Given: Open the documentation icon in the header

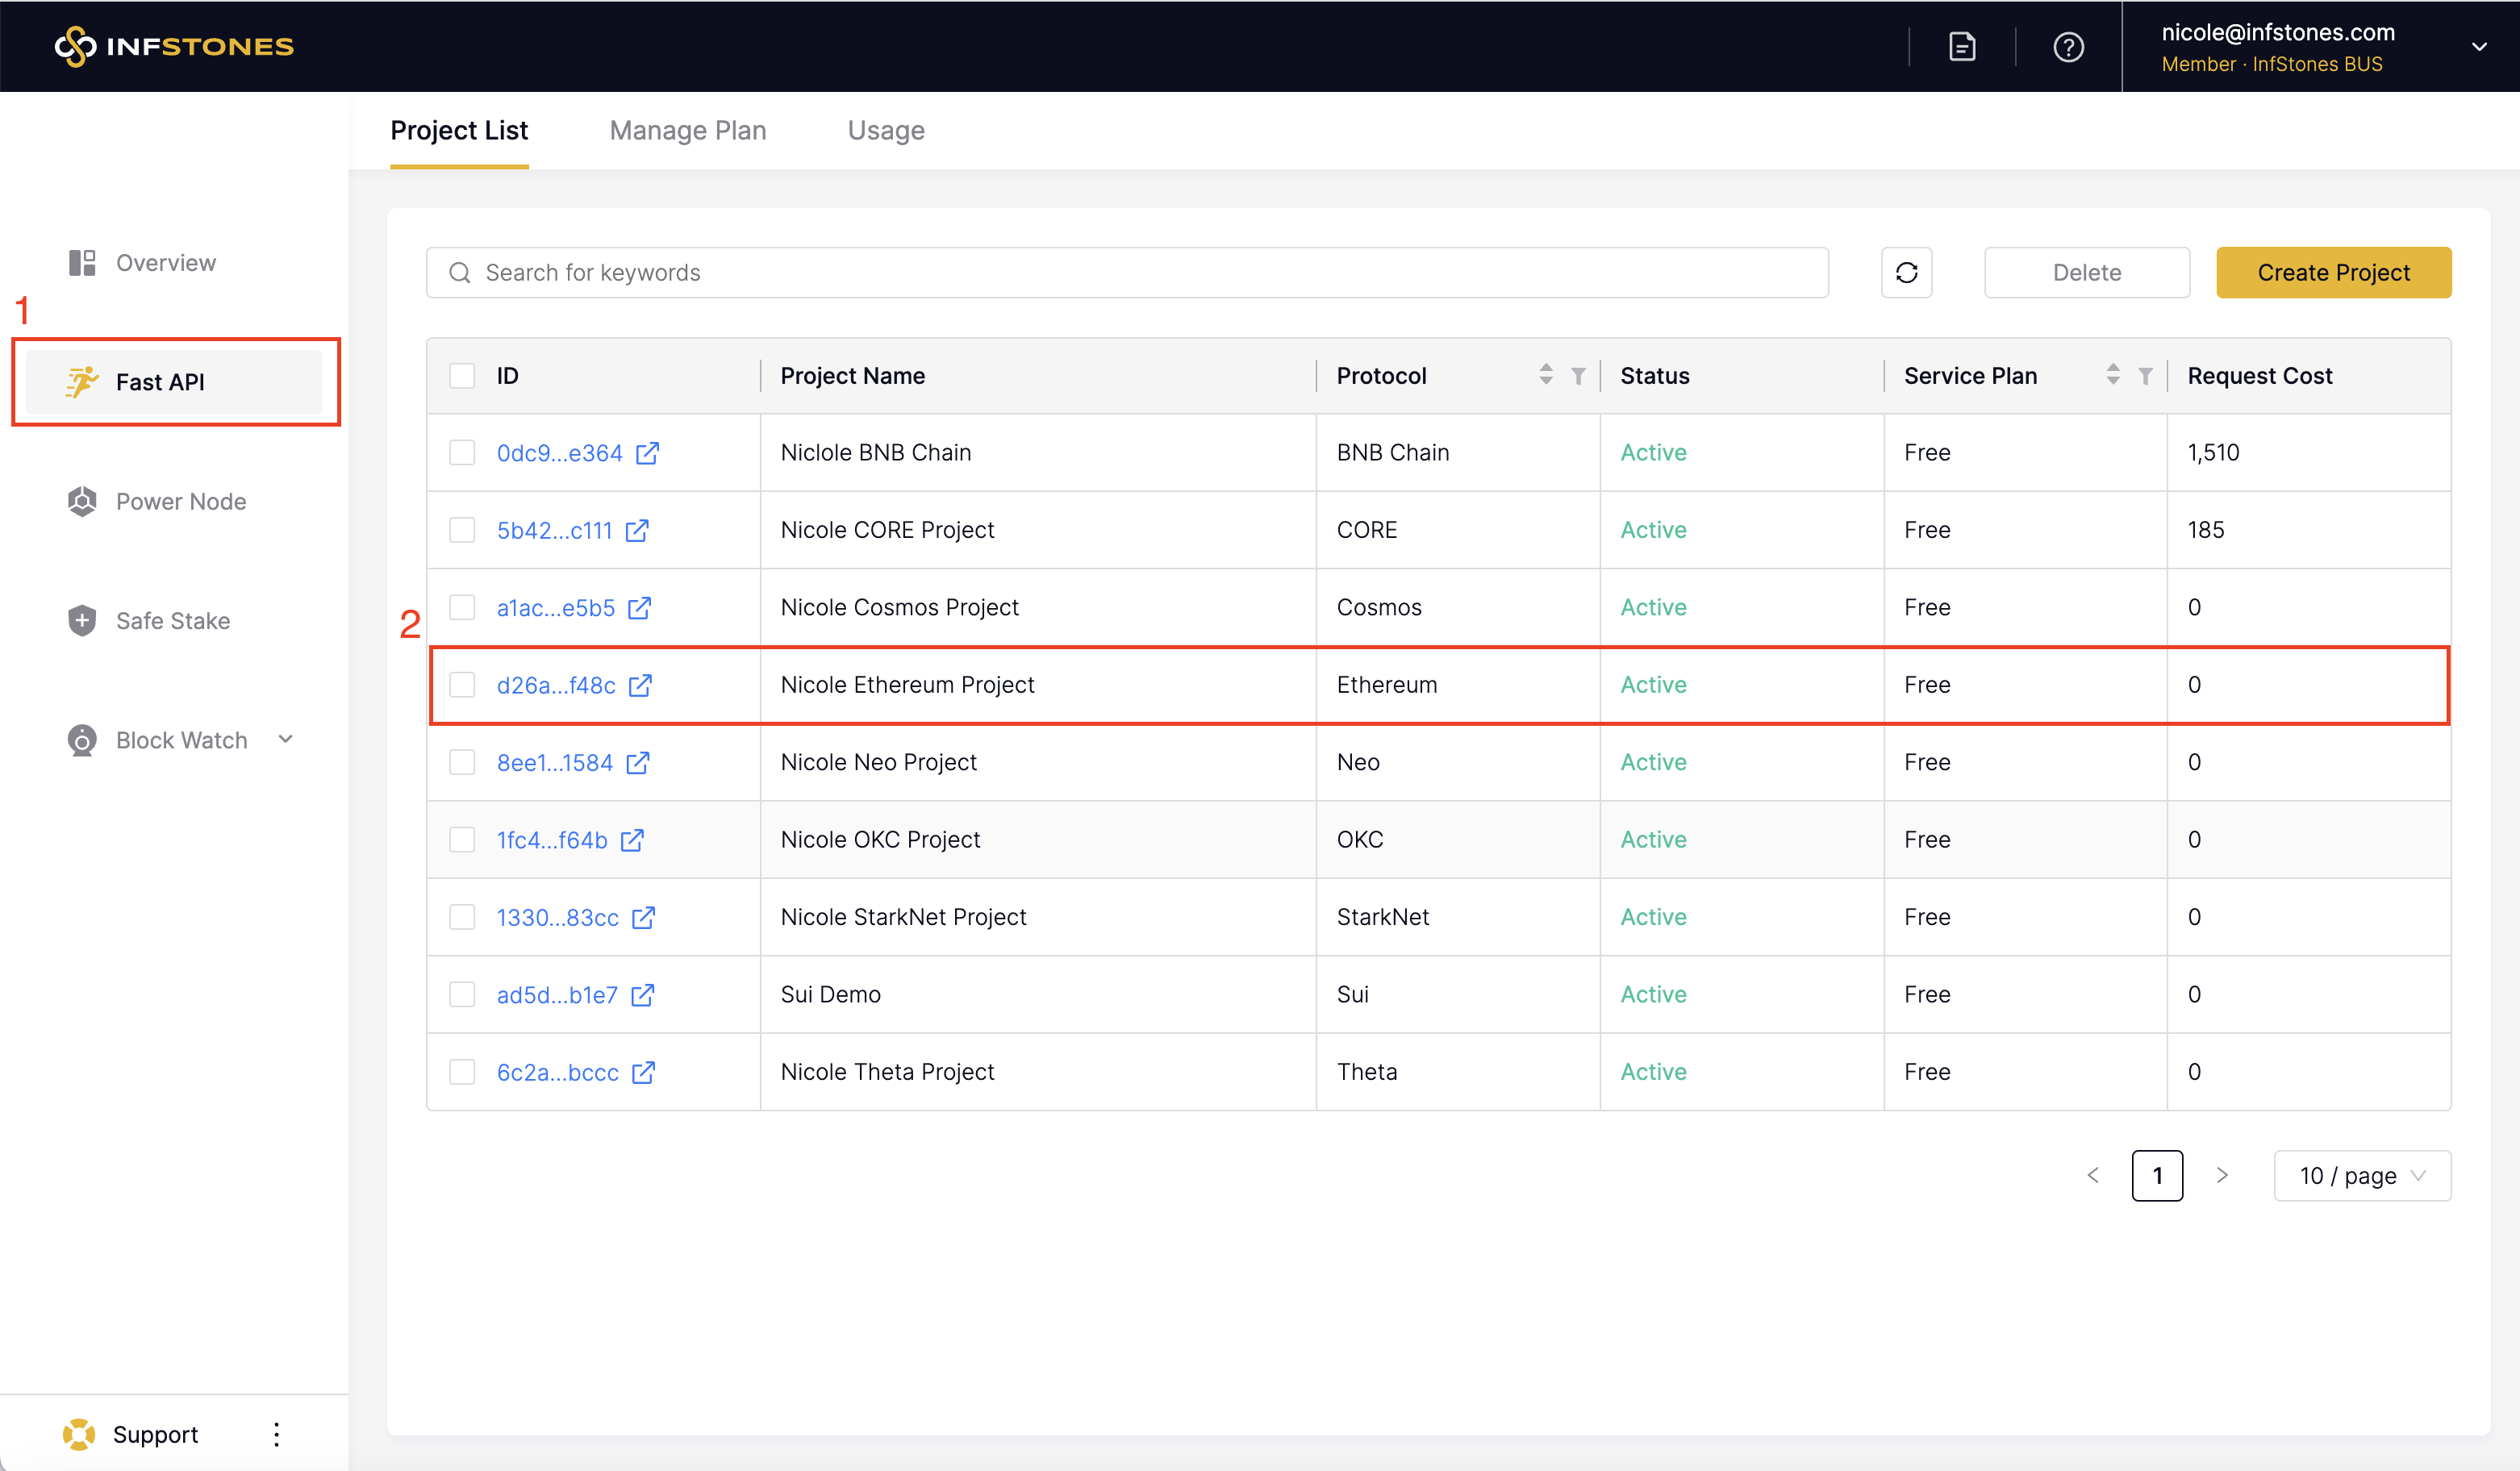Looking at the screenshot, I should point(1962,47).
